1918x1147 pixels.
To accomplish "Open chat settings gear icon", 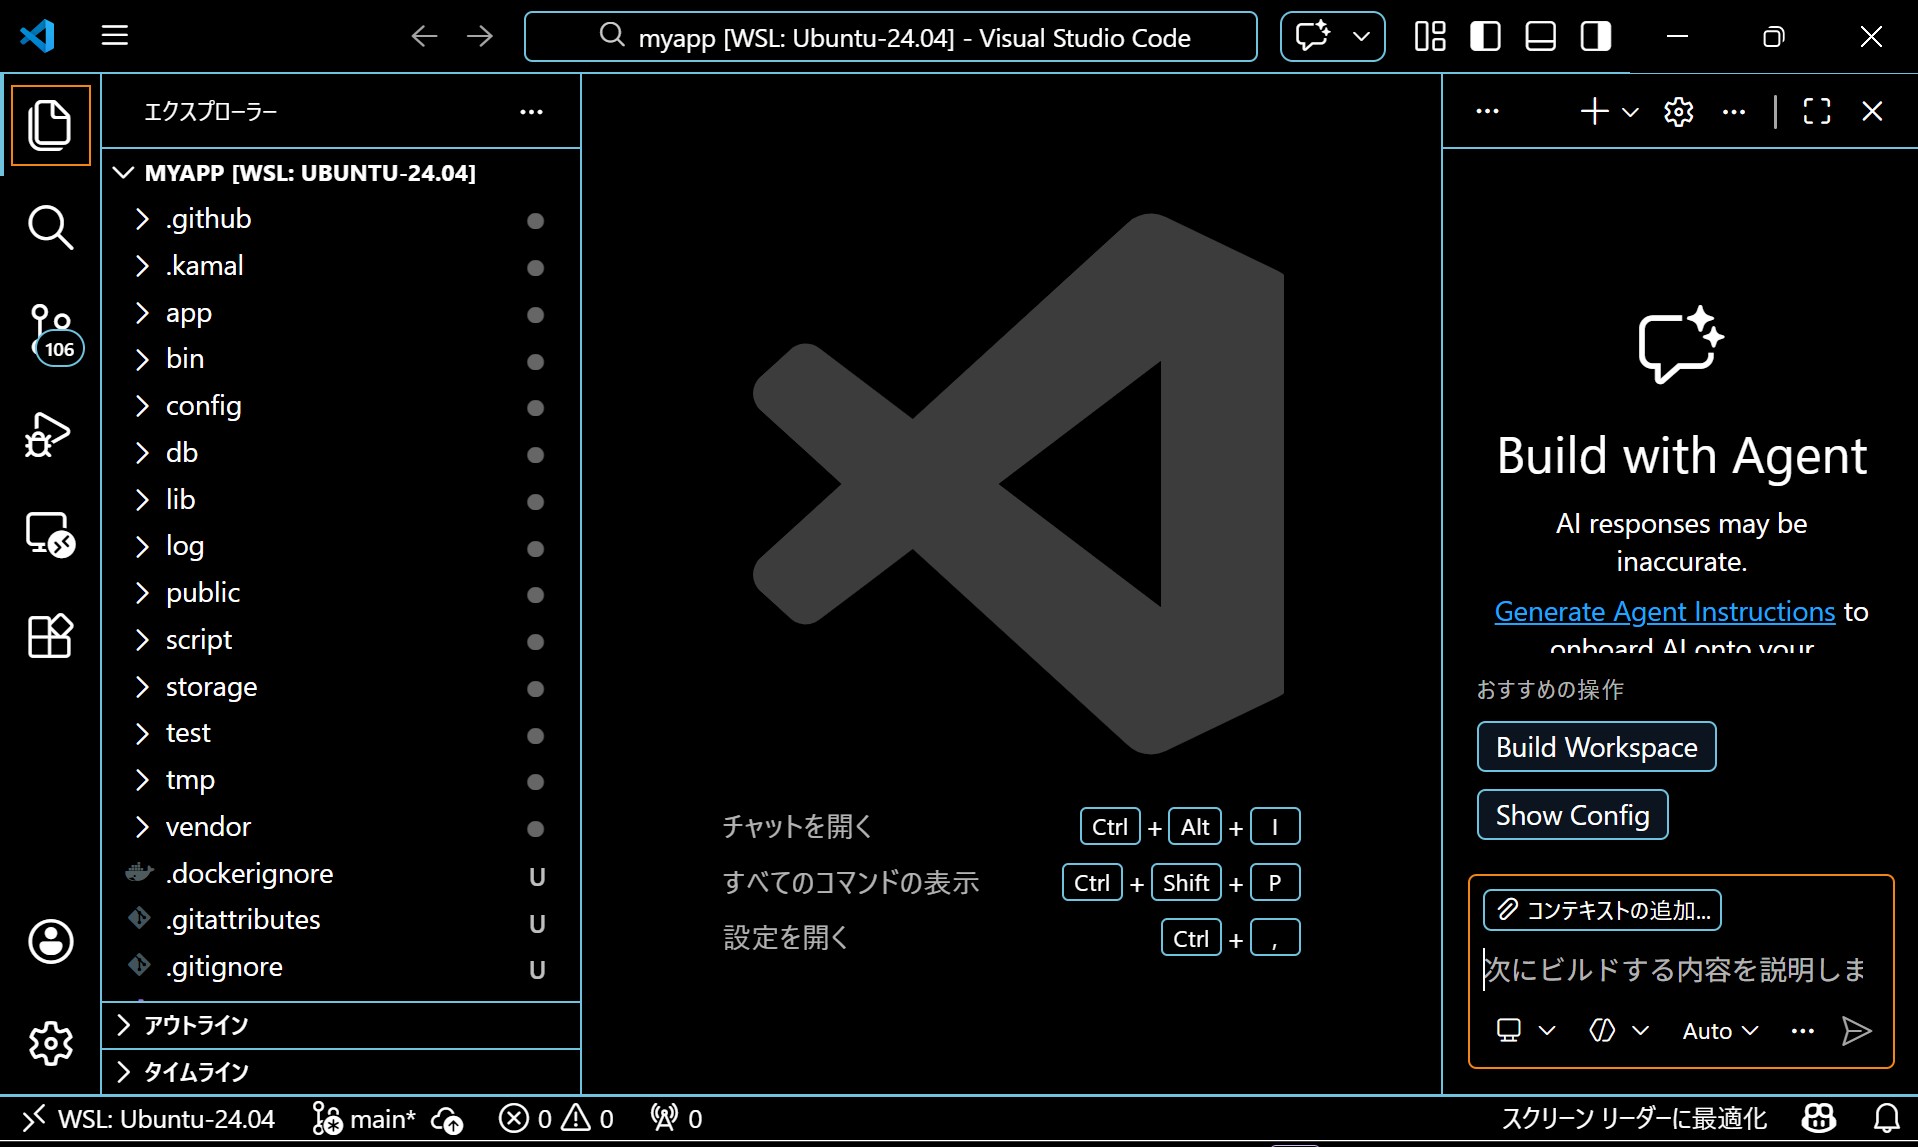I will click(x=1678, y=112).
